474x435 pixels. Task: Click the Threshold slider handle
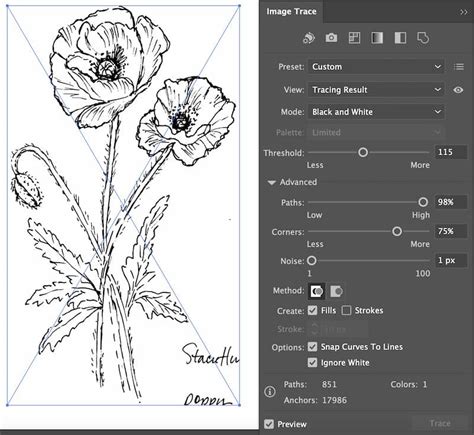(363, 153)
